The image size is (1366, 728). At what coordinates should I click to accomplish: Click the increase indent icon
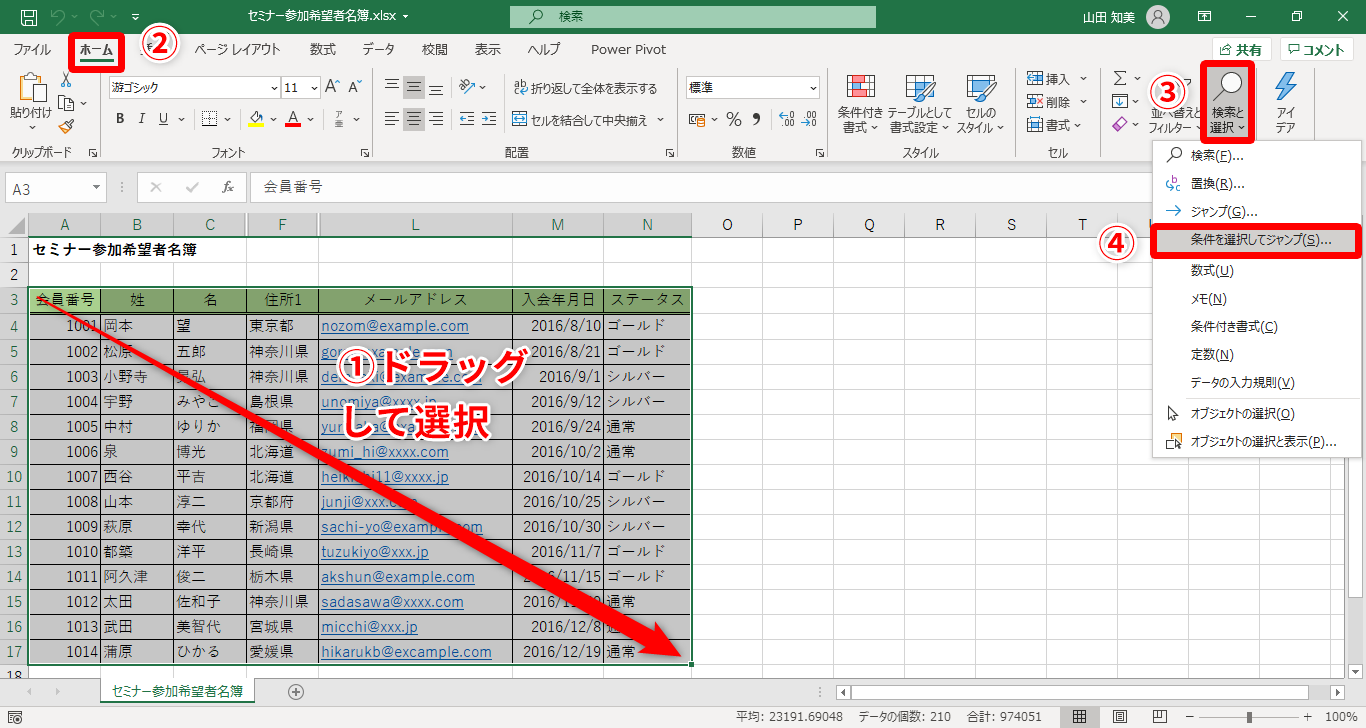coord(488,119)
